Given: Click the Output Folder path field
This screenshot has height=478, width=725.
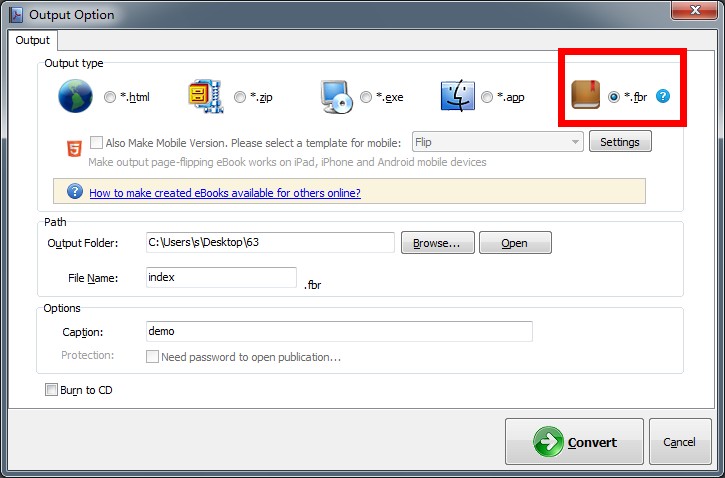Looking at the screenshot, I should [270, 243].
